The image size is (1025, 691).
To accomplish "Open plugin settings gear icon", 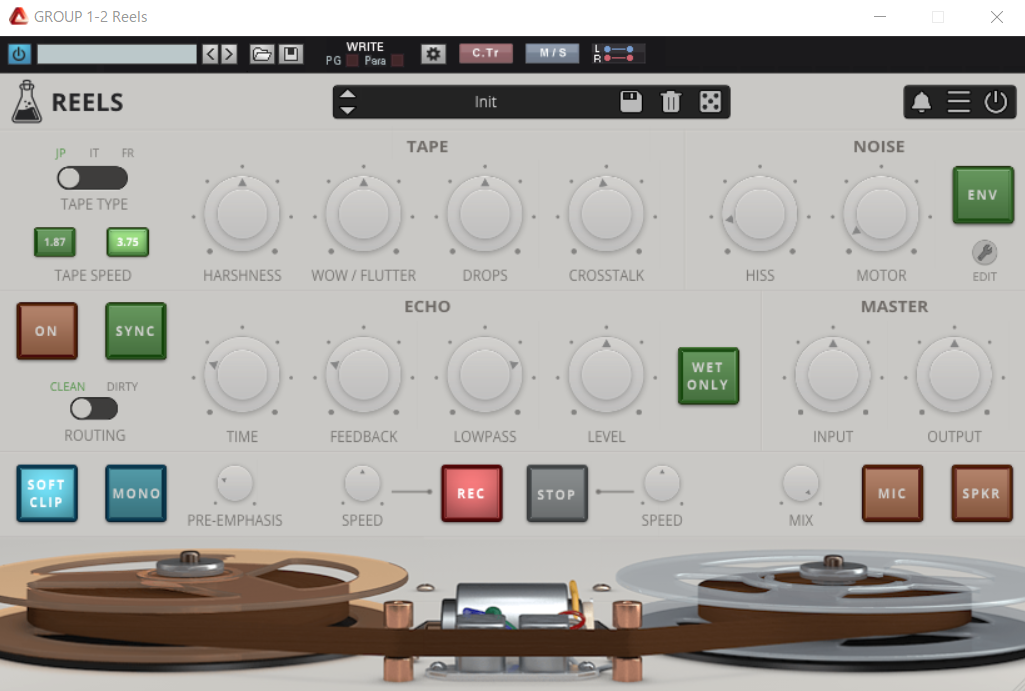I will click(x=433, y=54).
